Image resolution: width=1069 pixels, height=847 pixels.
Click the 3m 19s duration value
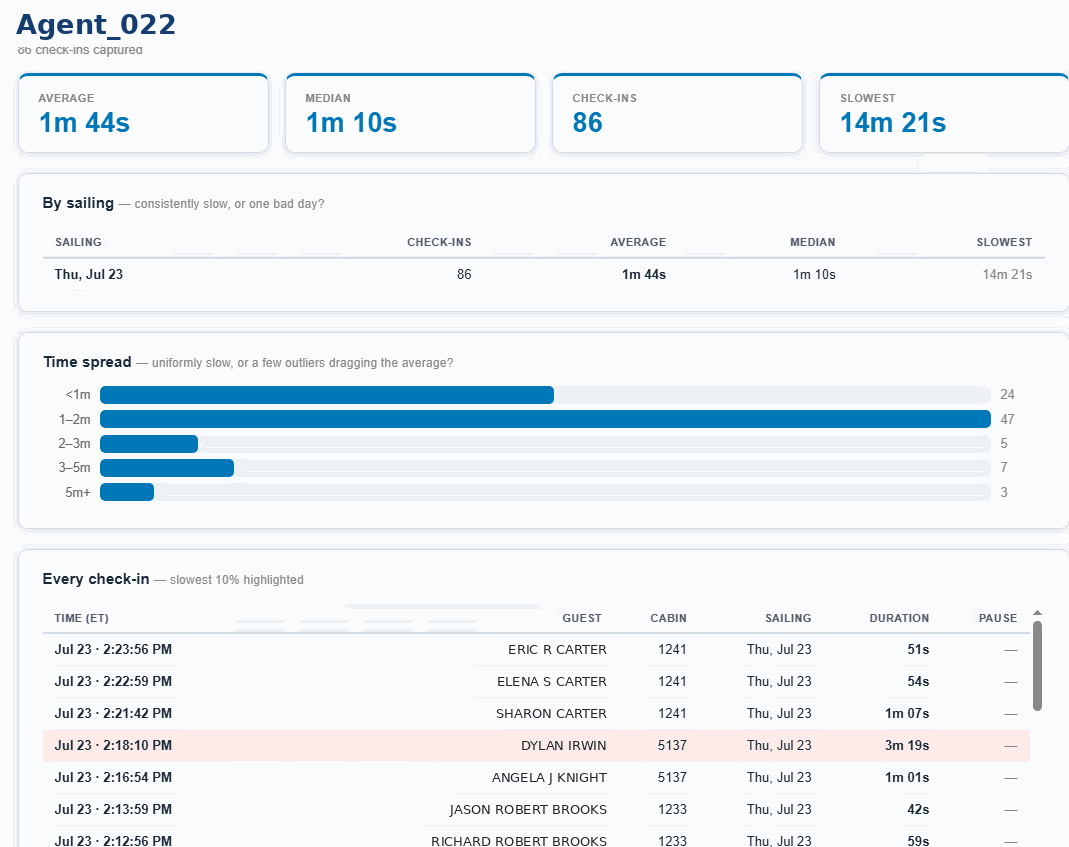coord(907,745)
